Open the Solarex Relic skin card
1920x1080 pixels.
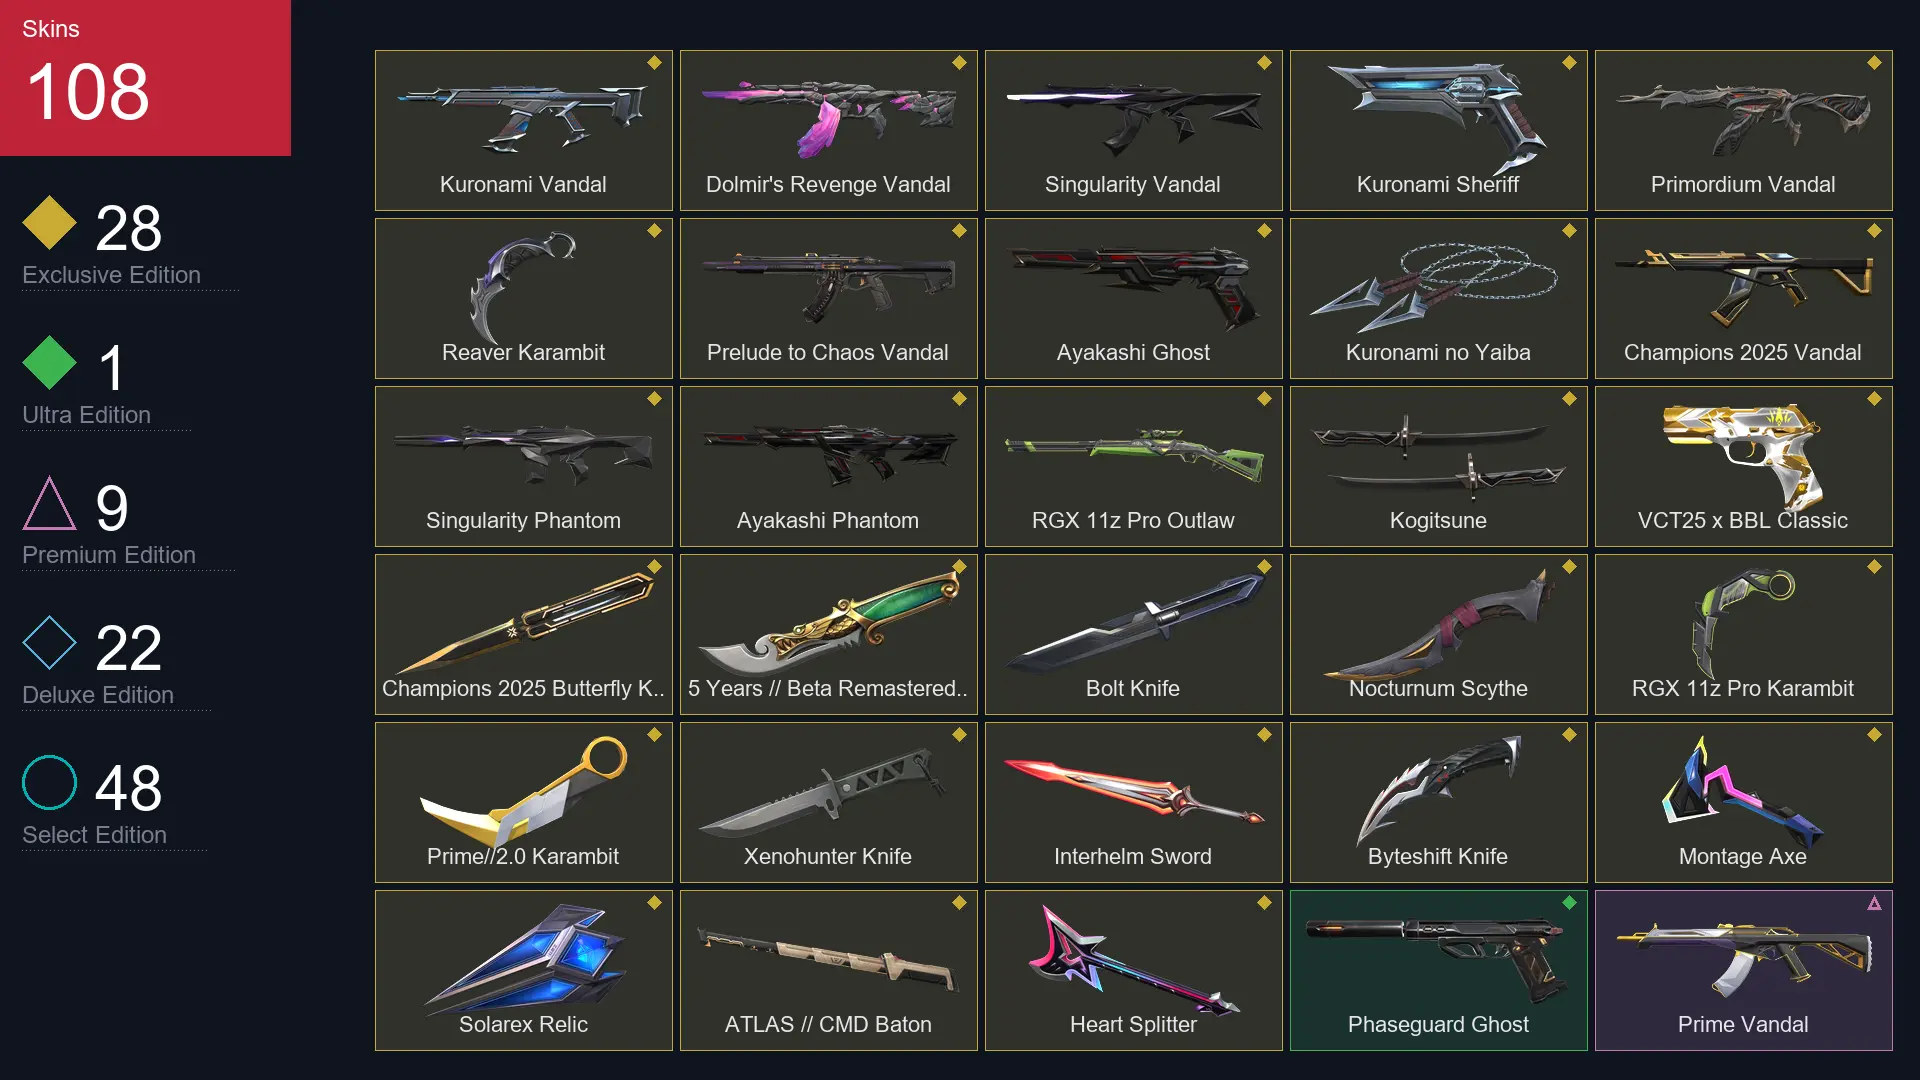tap(523, 970)
